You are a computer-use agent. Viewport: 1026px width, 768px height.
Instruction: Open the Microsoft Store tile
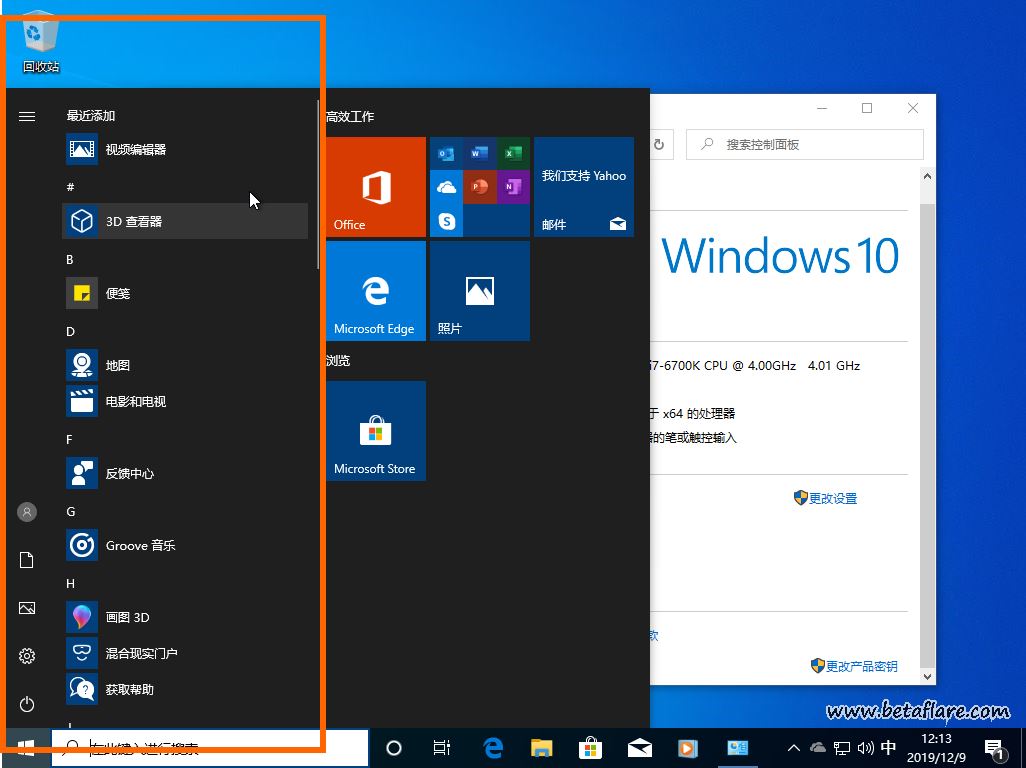tap(376, 431)
